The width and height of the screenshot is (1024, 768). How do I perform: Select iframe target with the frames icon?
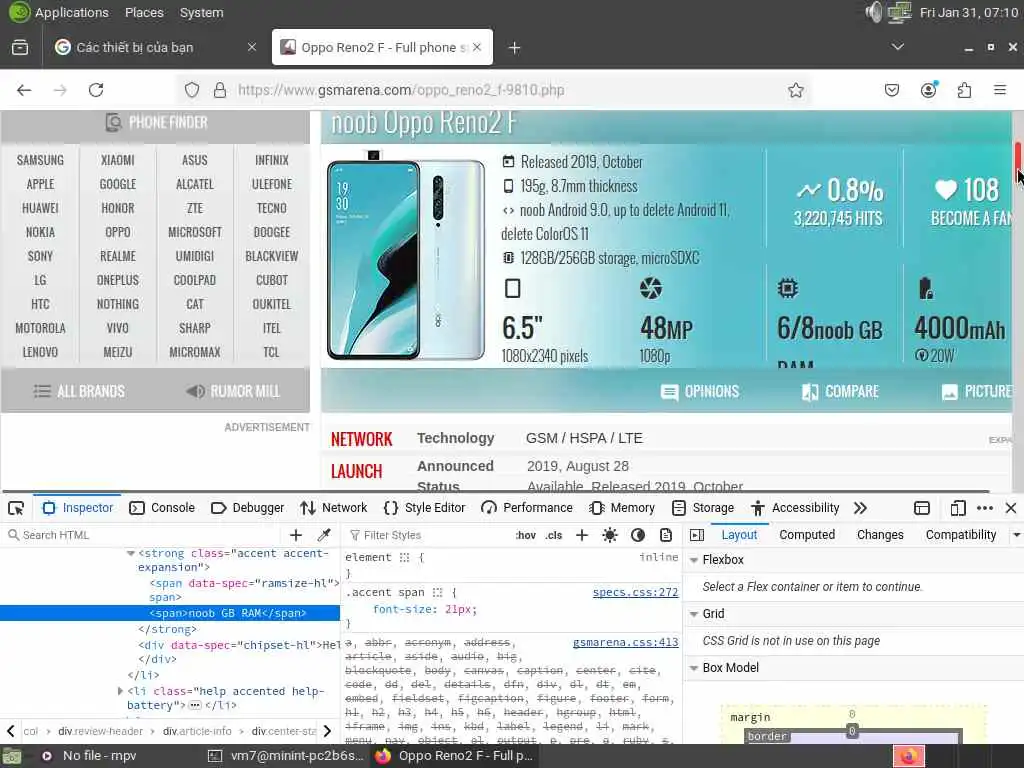921,508
